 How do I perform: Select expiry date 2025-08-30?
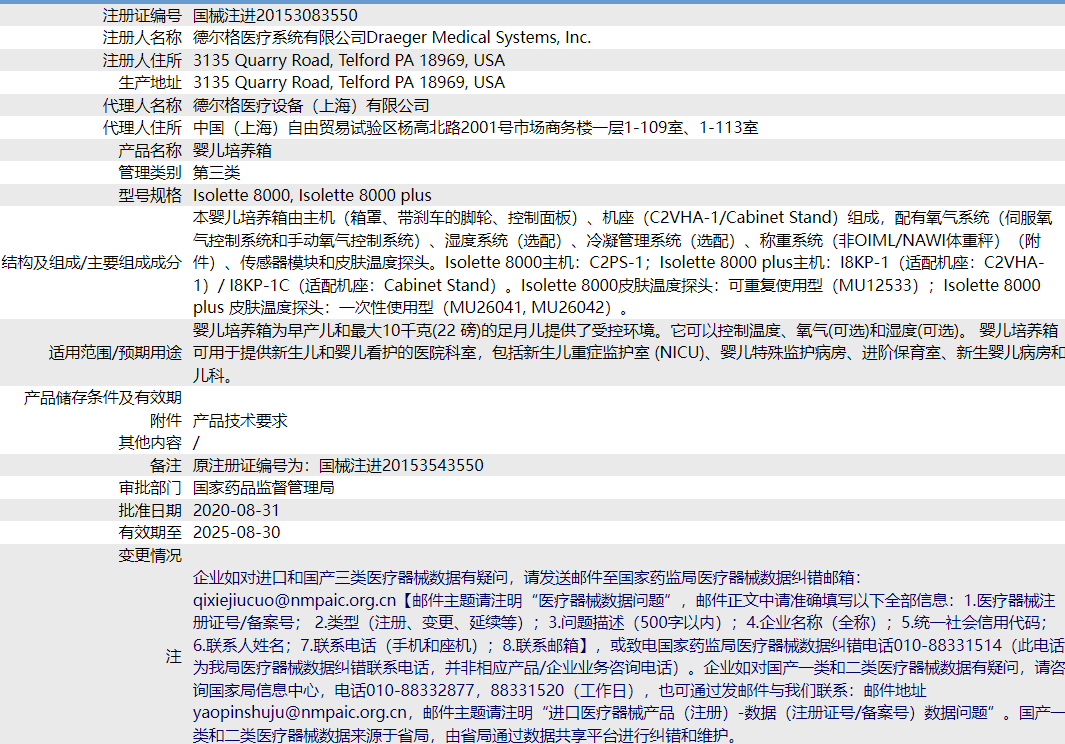click(236, 533)
